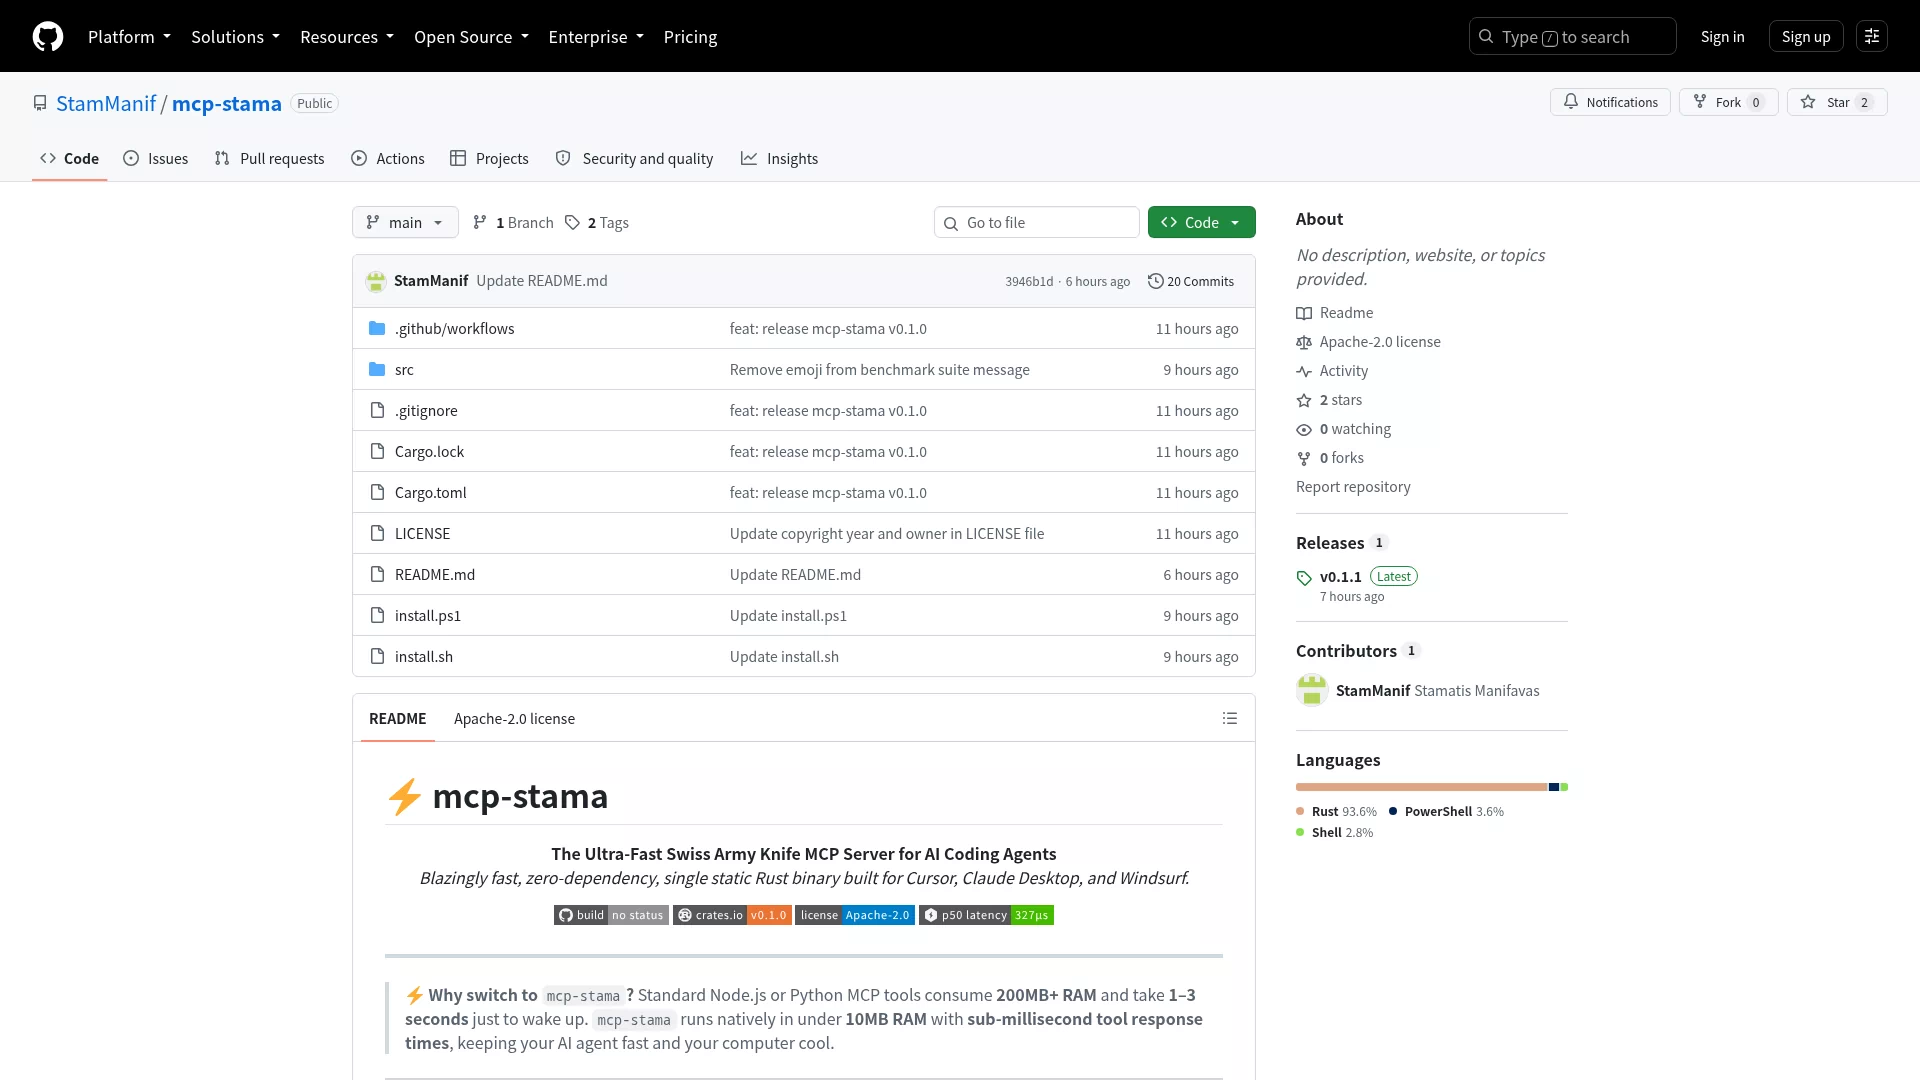Screen dimensions: 1920x1080
Task: Expand the Resources menu
Action: point(347,36)
